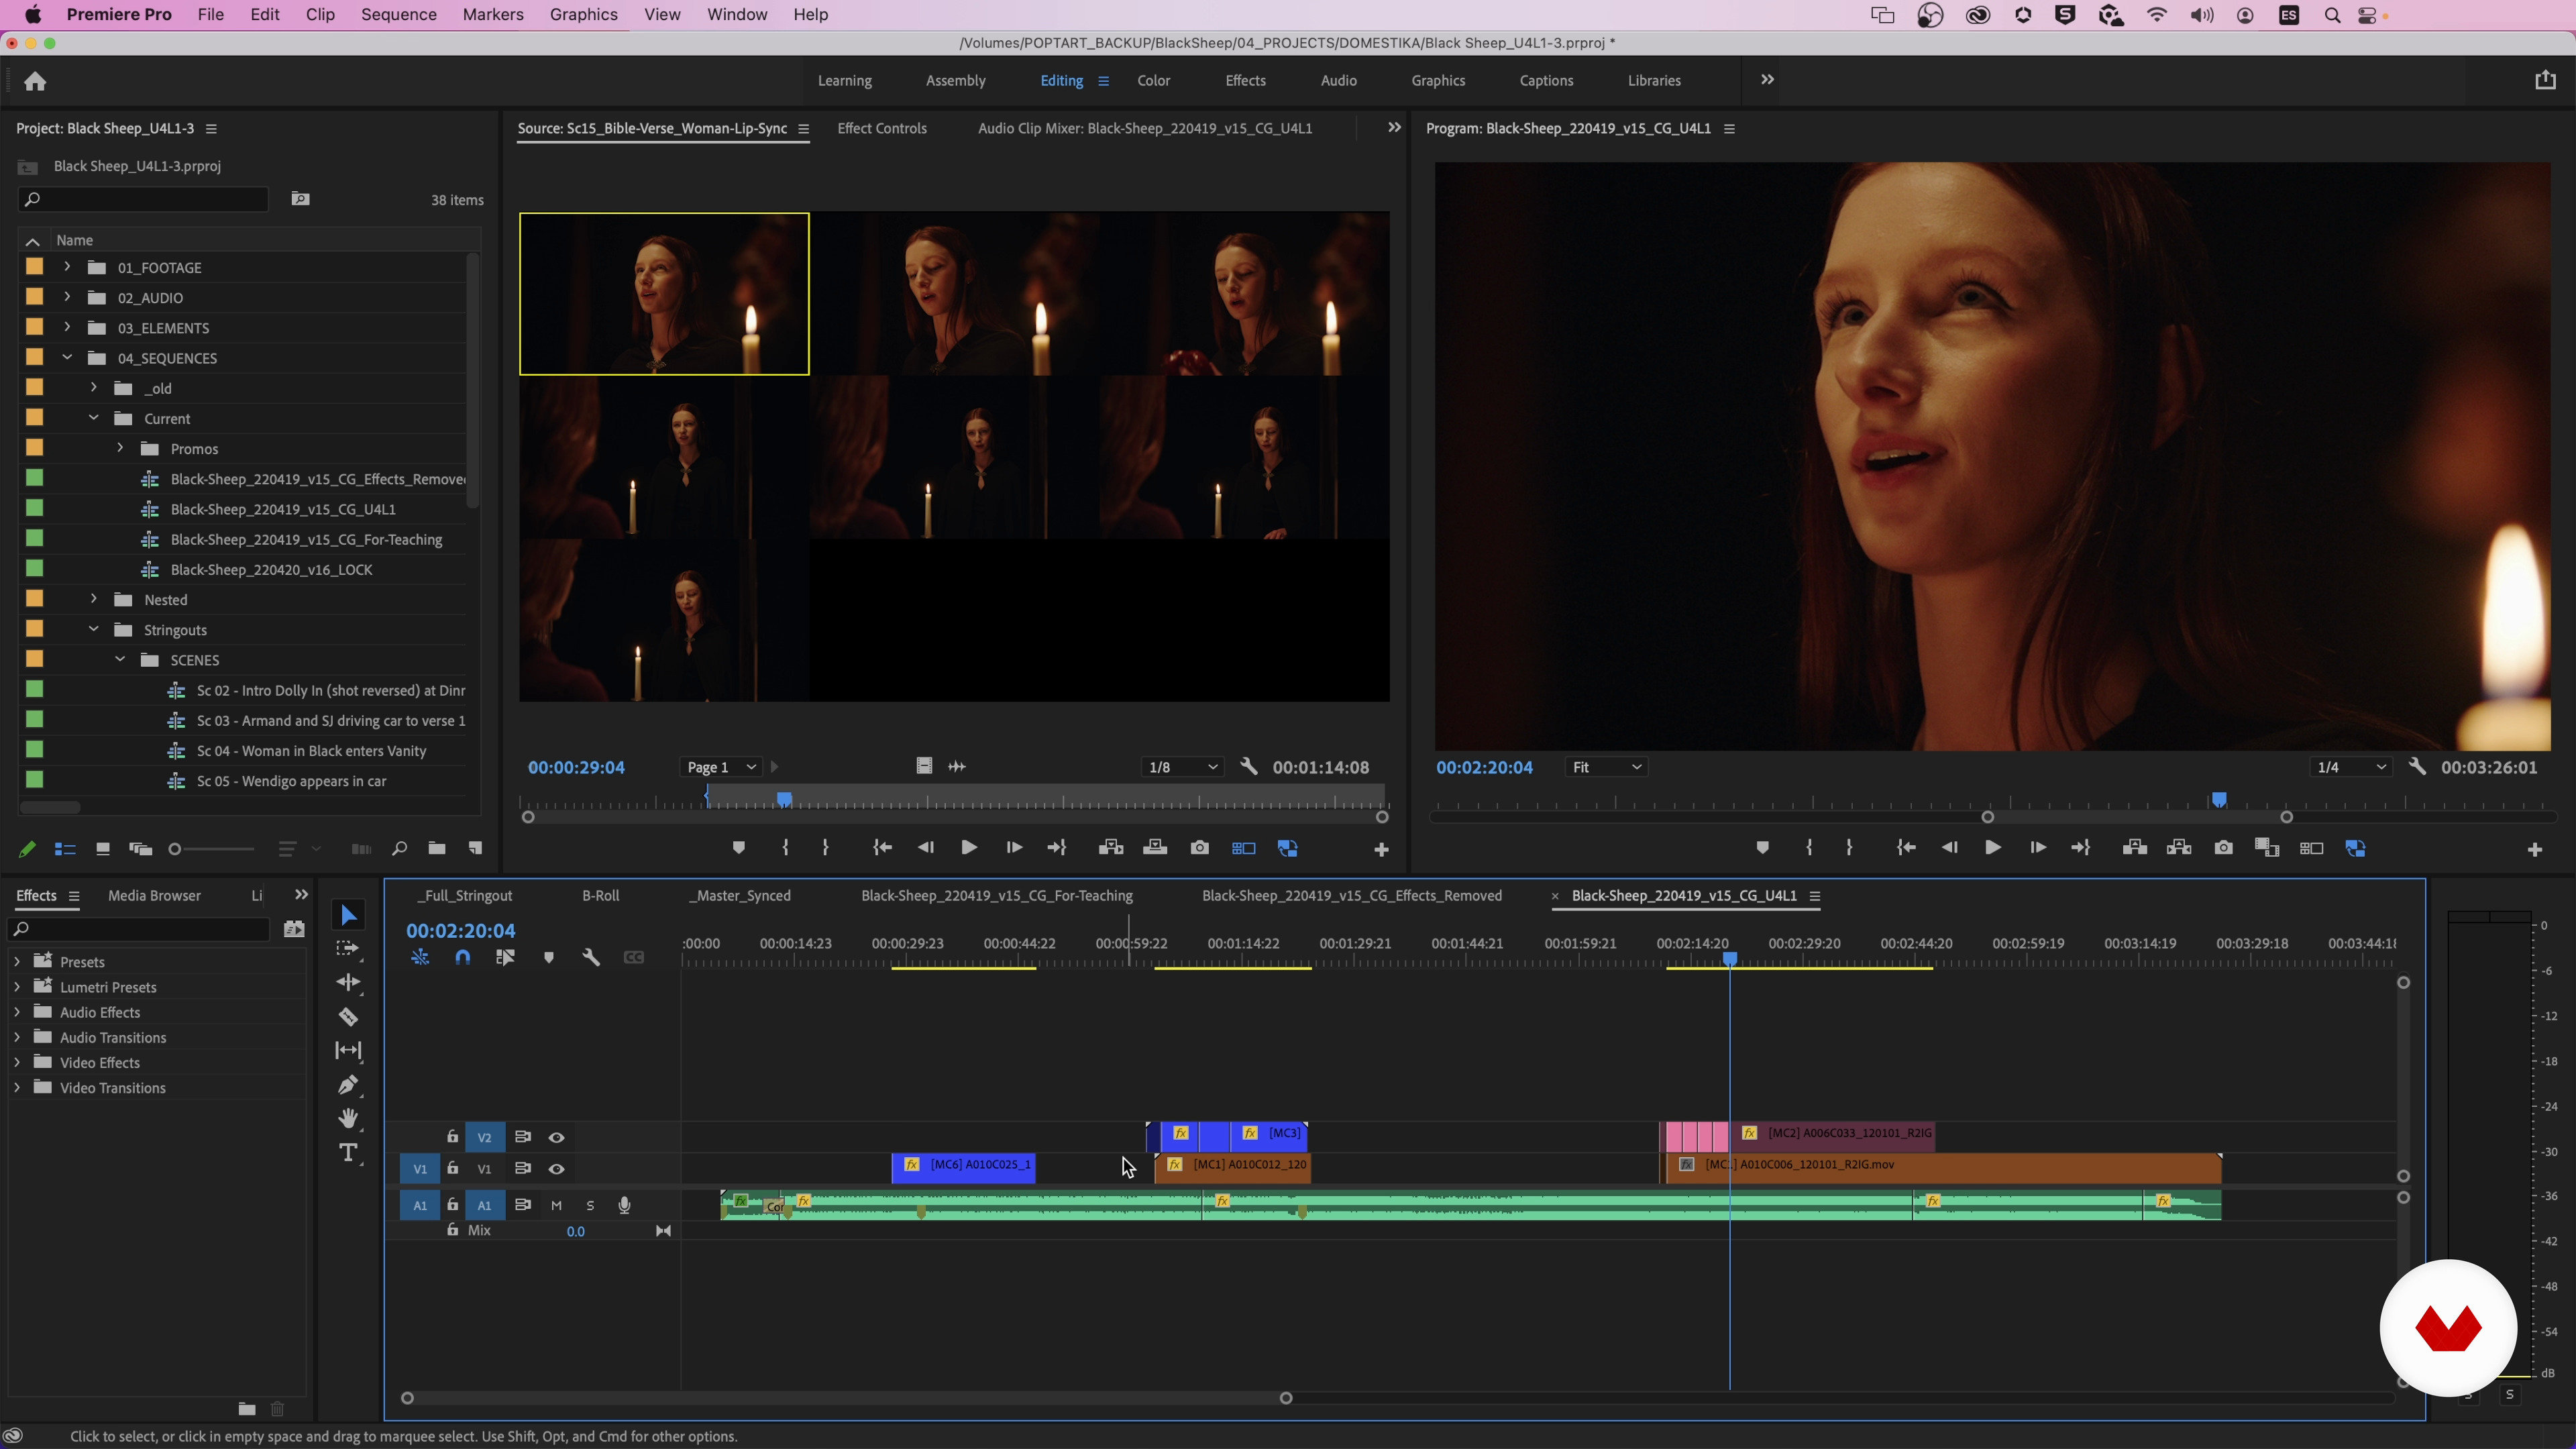Expand the 01_FOOTAGE bin

[x=67, y=267]
